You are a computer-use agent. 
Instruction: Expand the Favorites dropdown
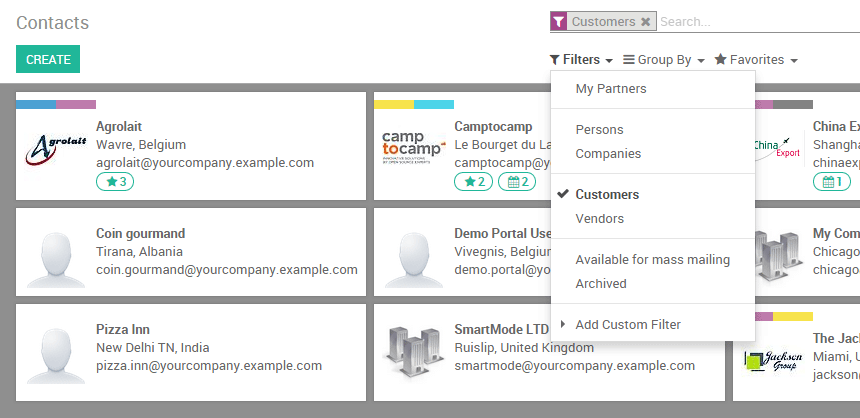pos(756,60)
